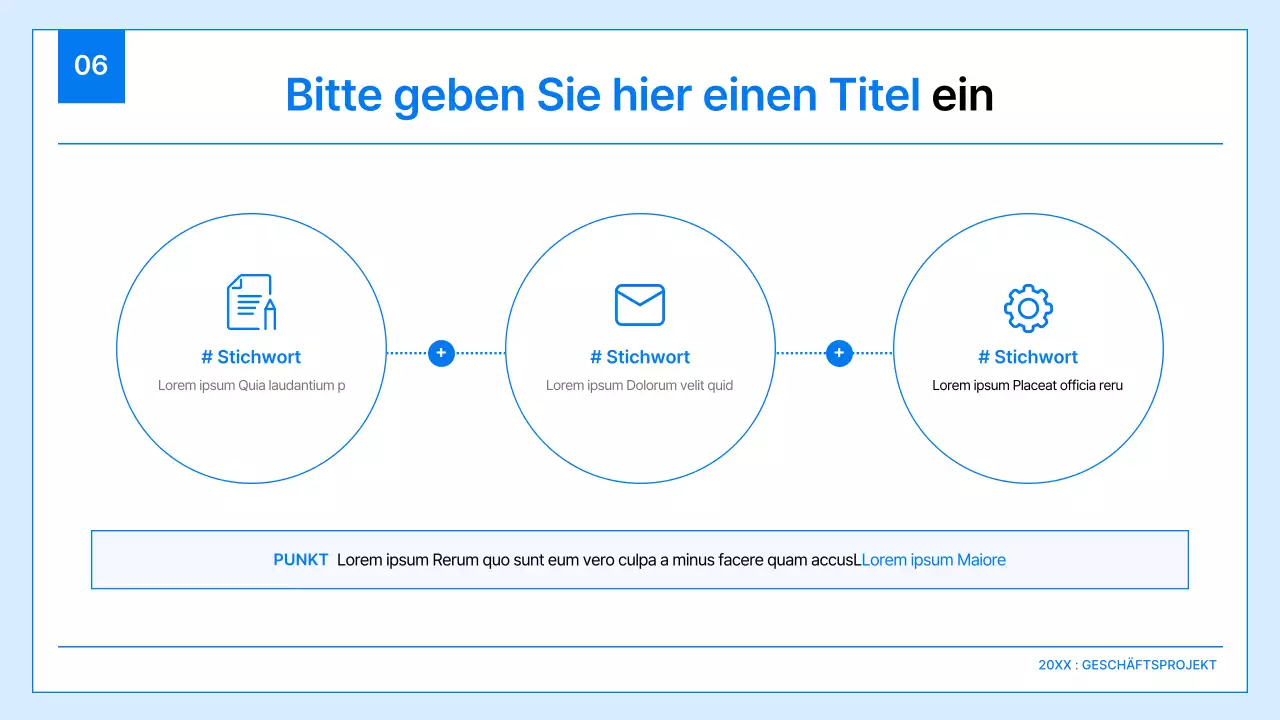Select the middle # Stichwort heading
The height and width of the screenshot is (720, 1280).
[639, 357]
